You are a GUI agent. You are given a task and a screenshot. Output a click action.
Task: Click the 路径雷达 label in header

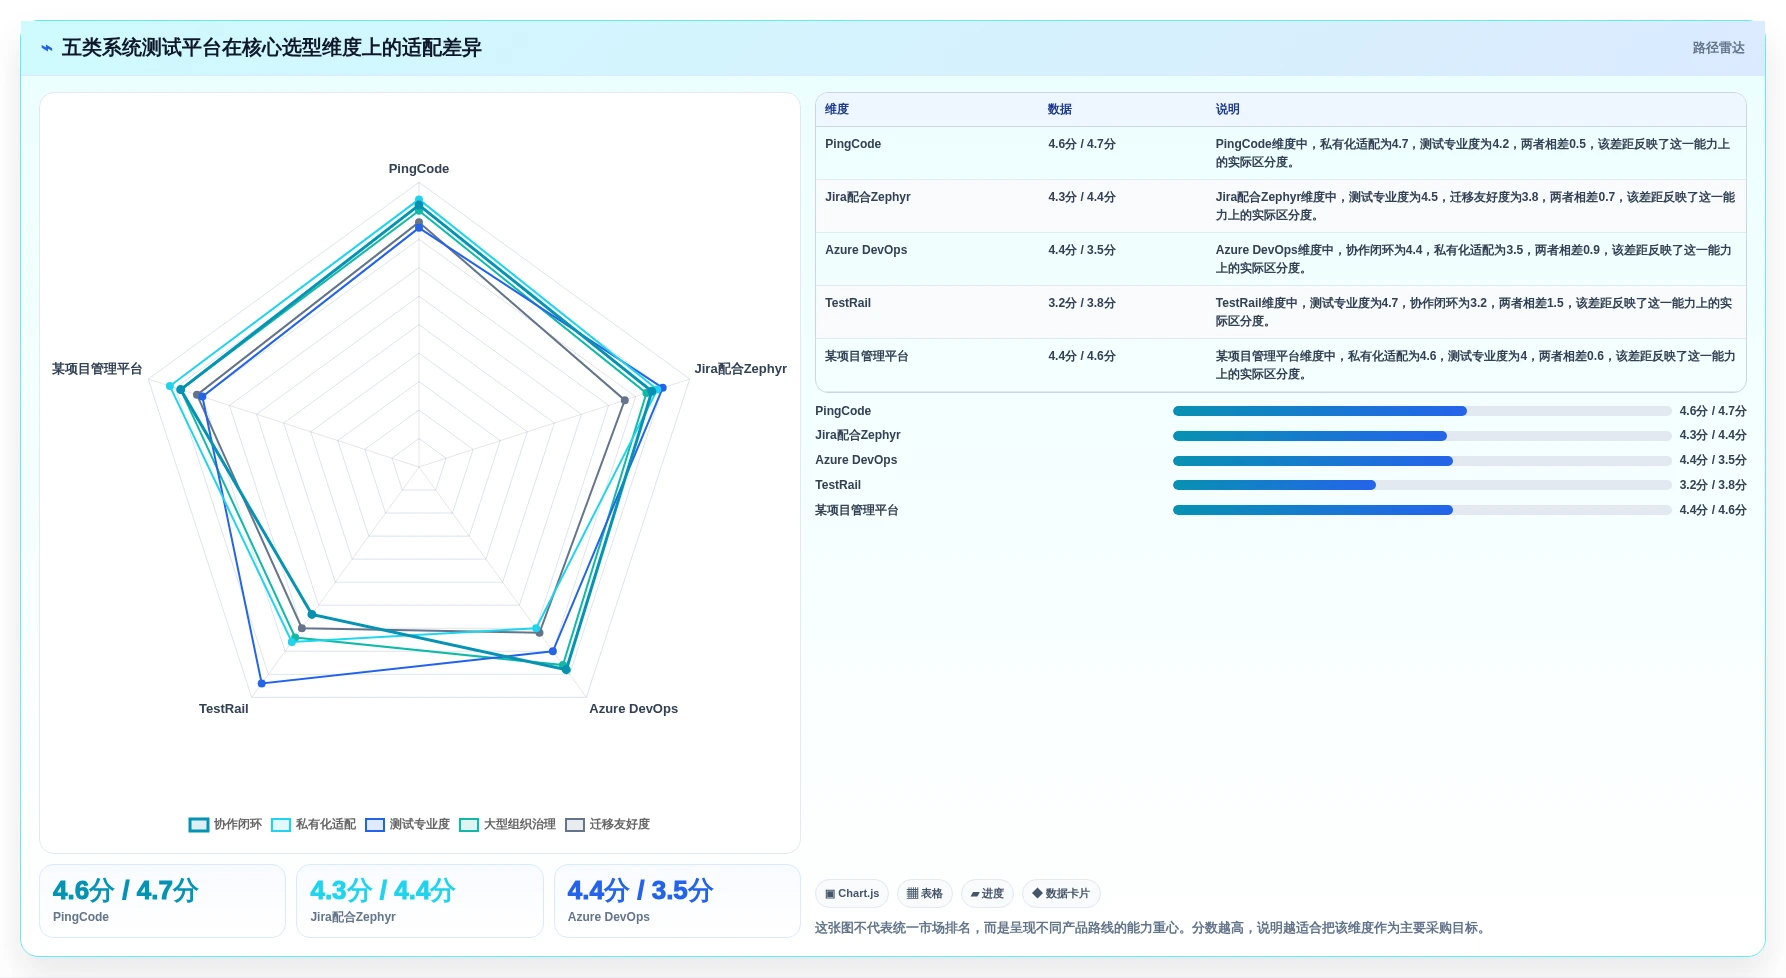click(x=1718, y=48)
